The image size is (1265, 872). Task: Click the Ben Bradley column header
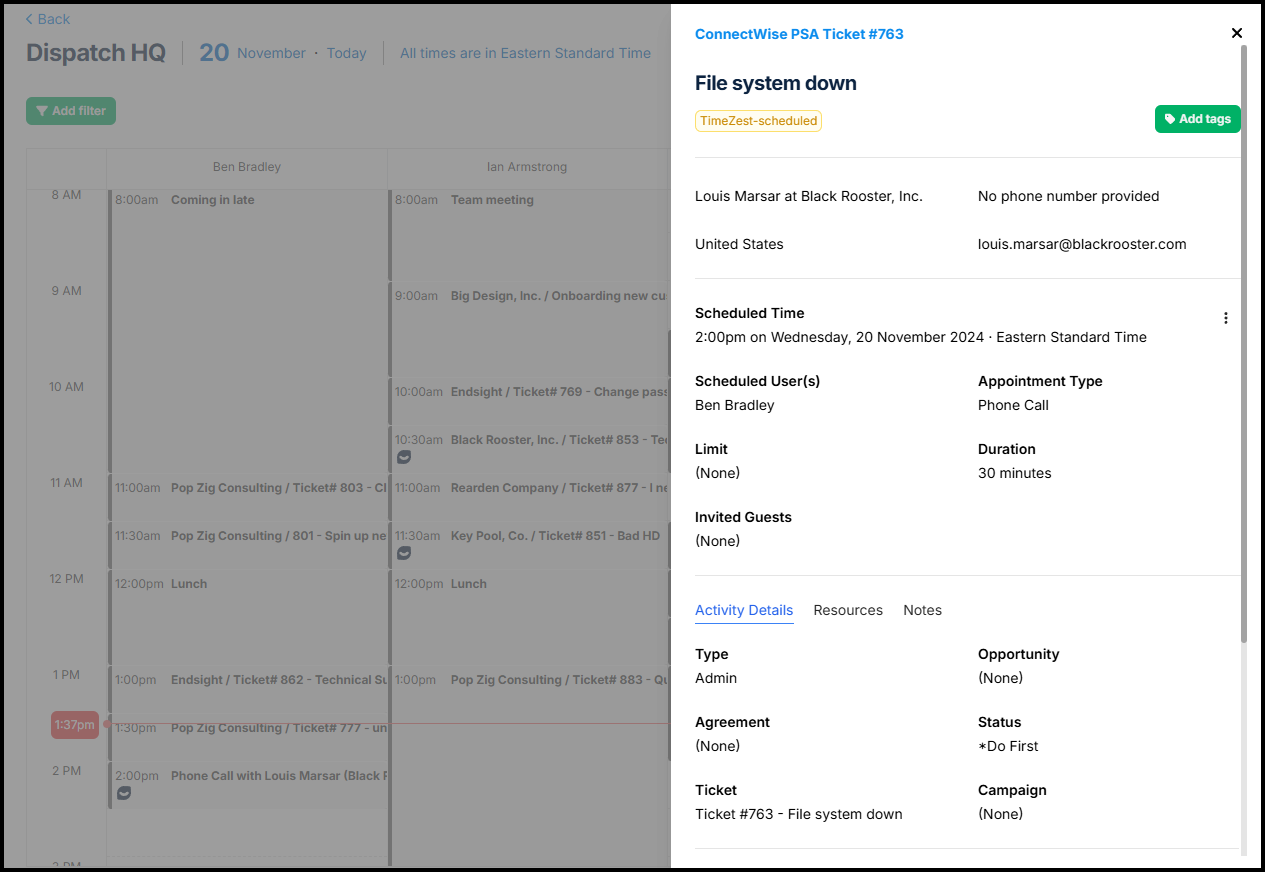247,167
